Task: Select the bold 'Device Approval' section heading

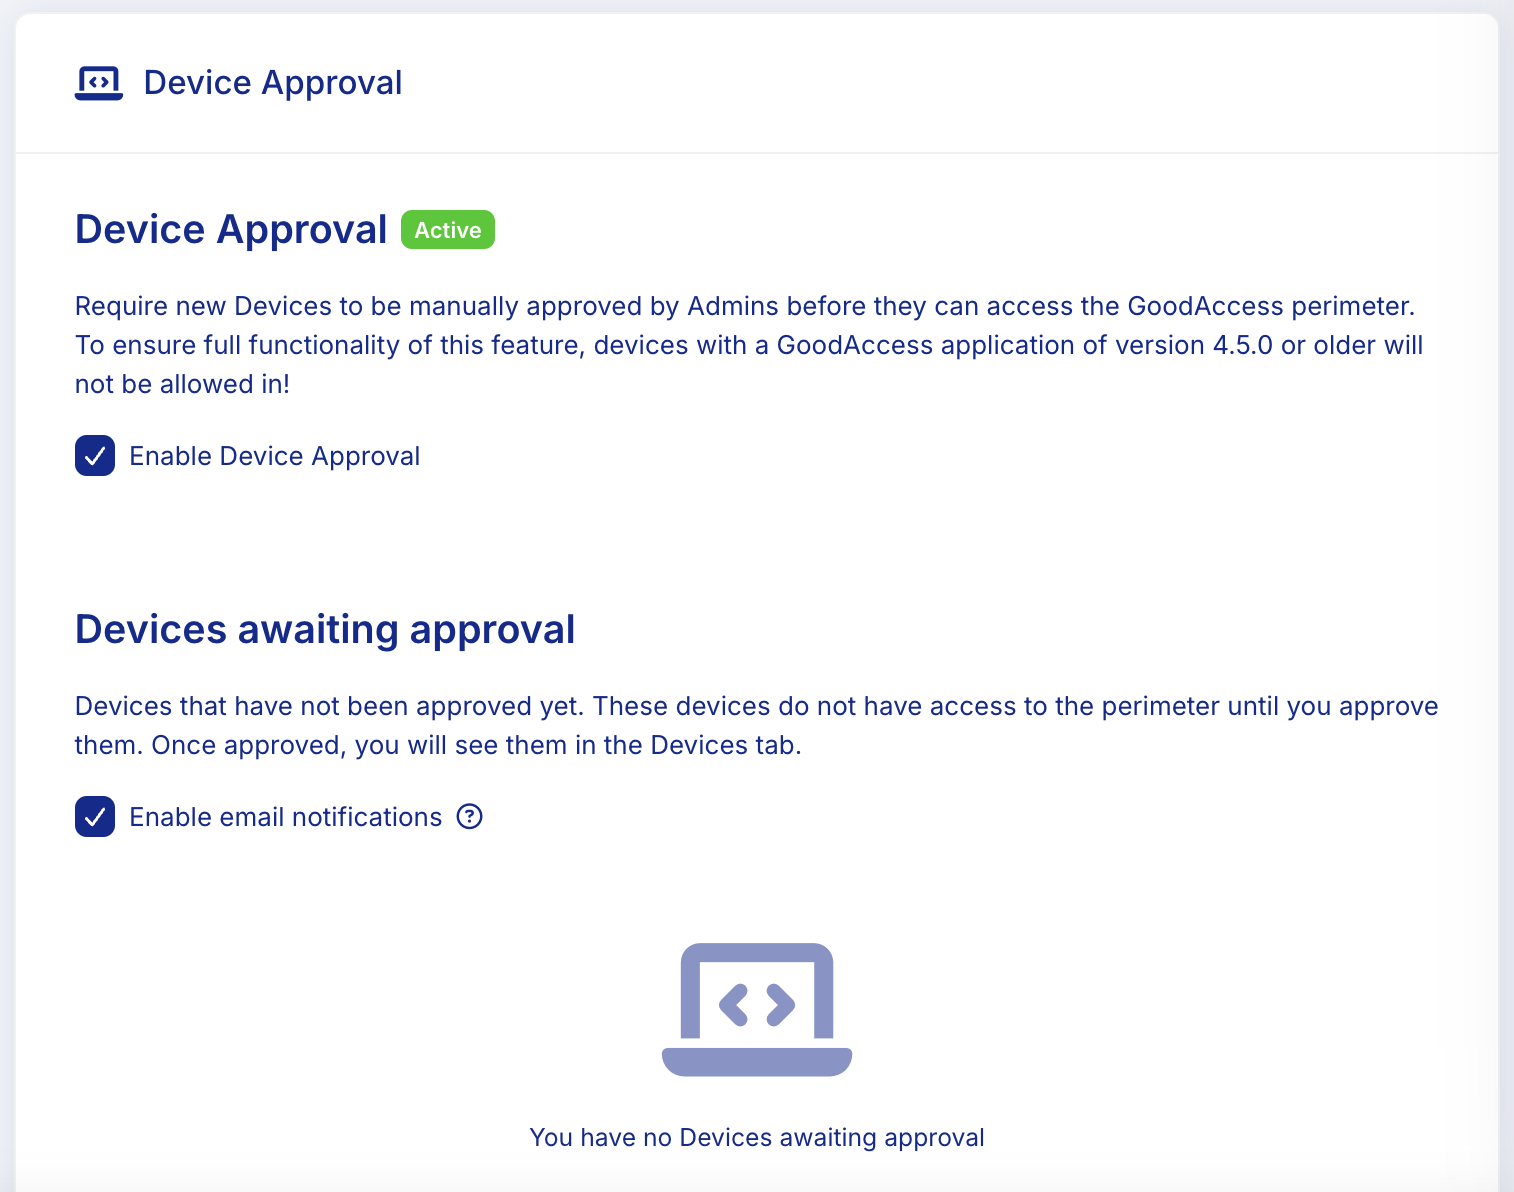Action: [x=231, y=230]
